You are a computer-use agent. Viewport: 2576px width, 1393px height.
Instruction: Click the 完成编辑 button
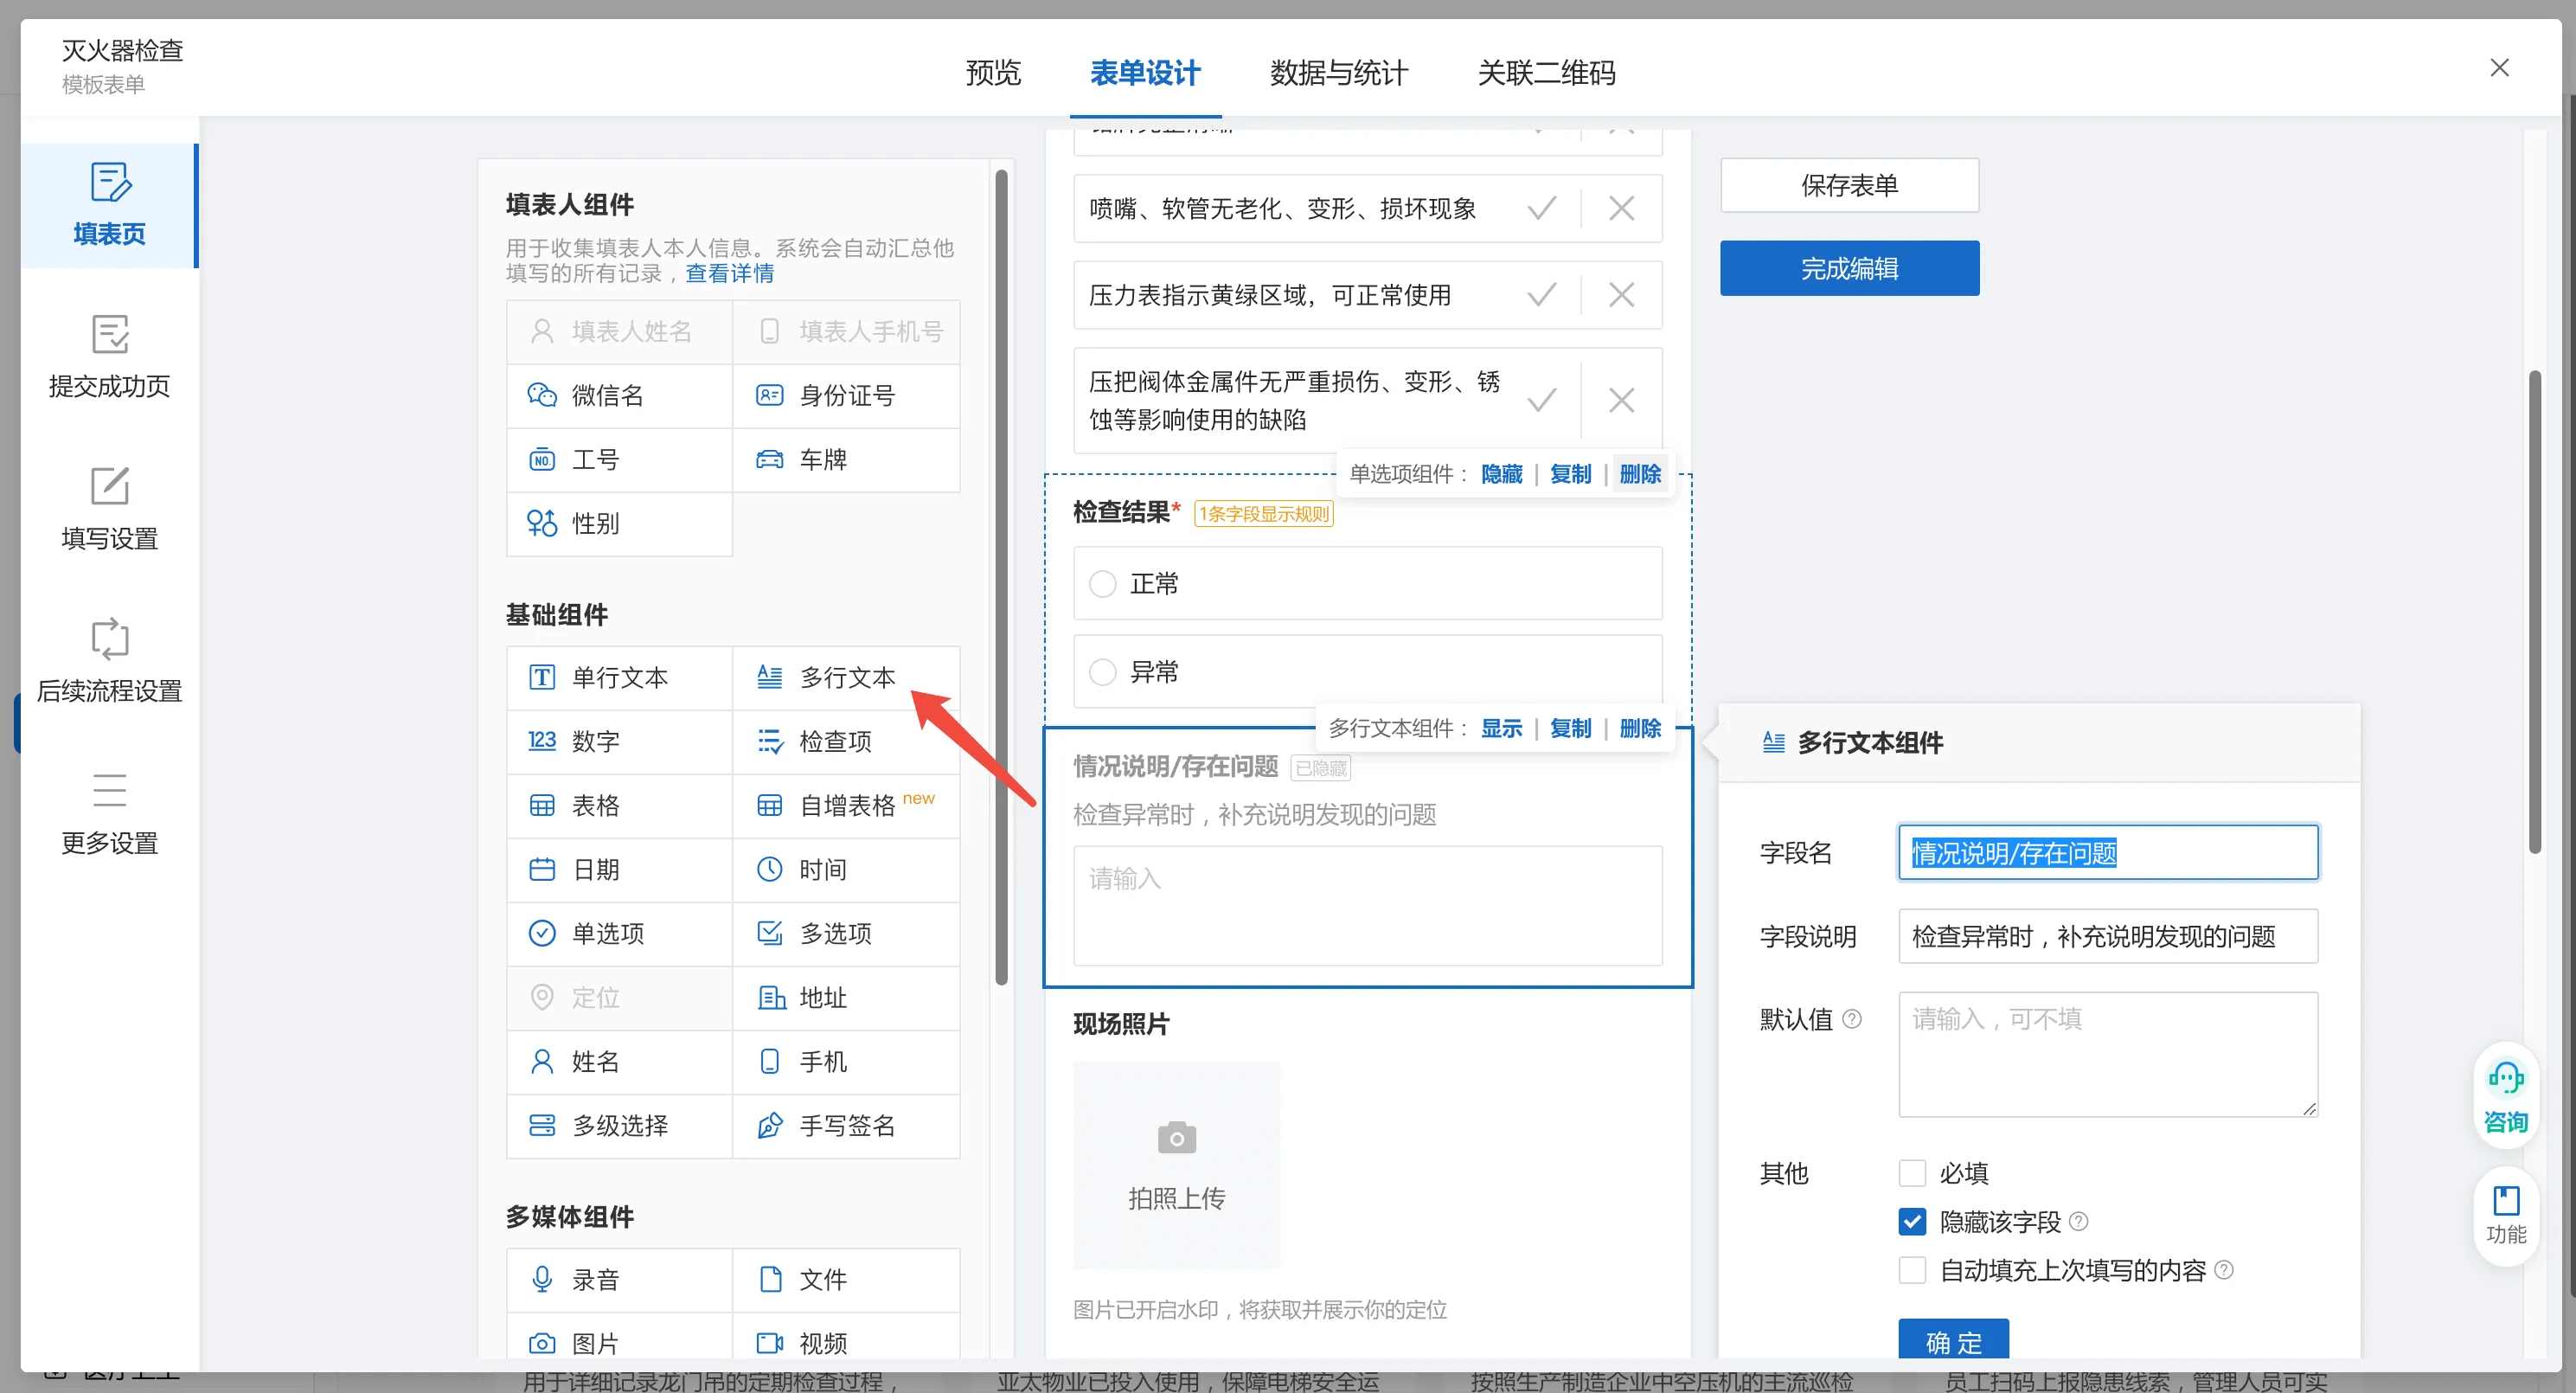point(1849,268)
